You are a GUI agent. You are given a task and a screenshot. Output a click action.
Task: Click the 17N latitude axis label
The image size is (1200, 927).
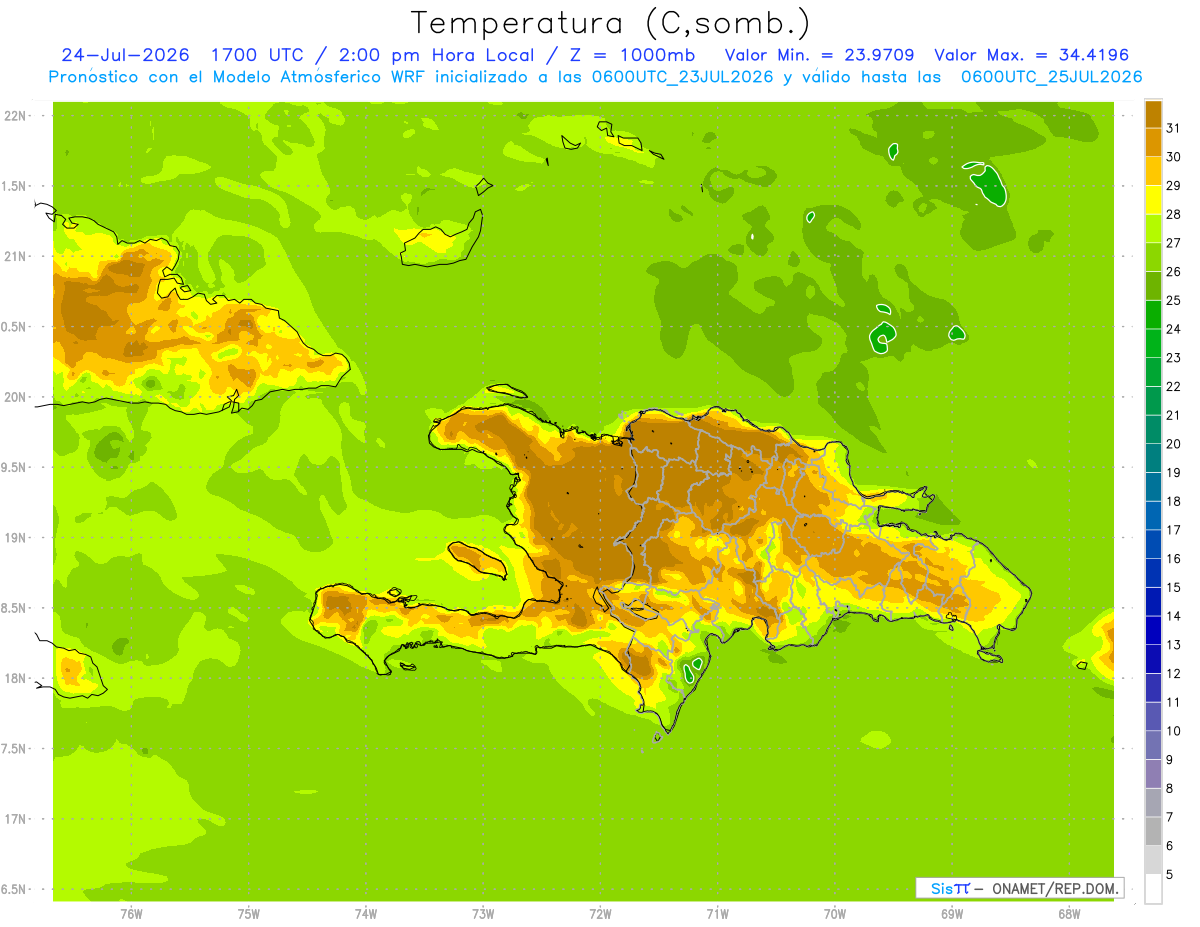coord(16,819)
